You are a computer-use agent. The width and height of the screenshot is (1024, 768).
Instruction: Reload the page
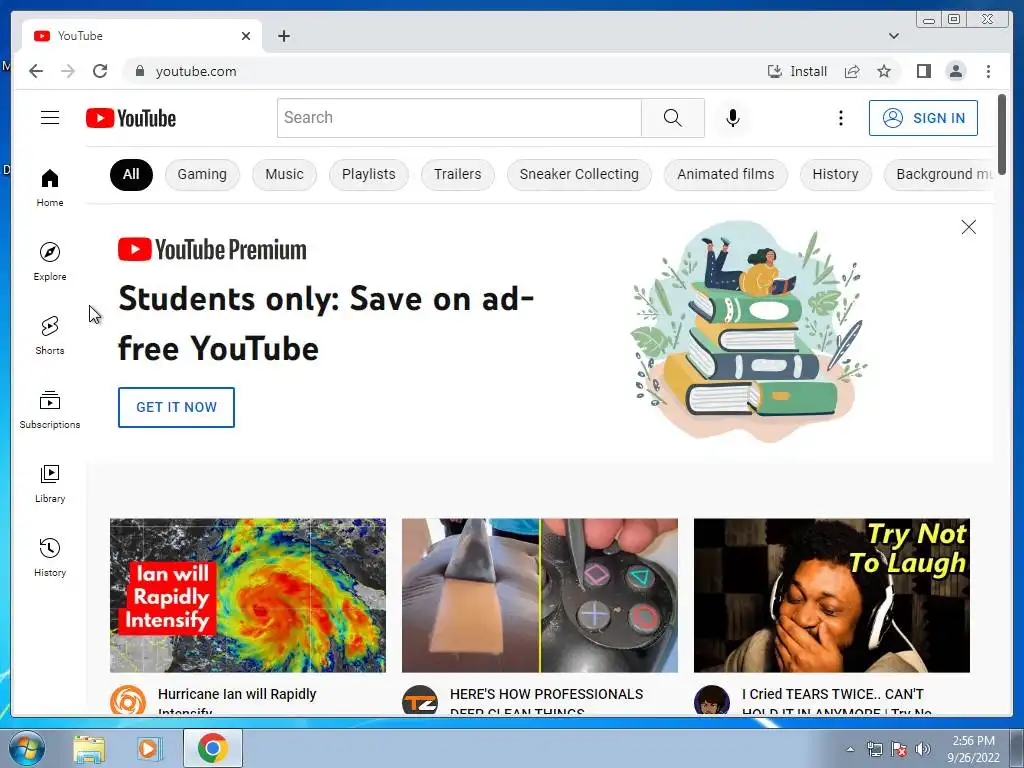tap(100, 71)
